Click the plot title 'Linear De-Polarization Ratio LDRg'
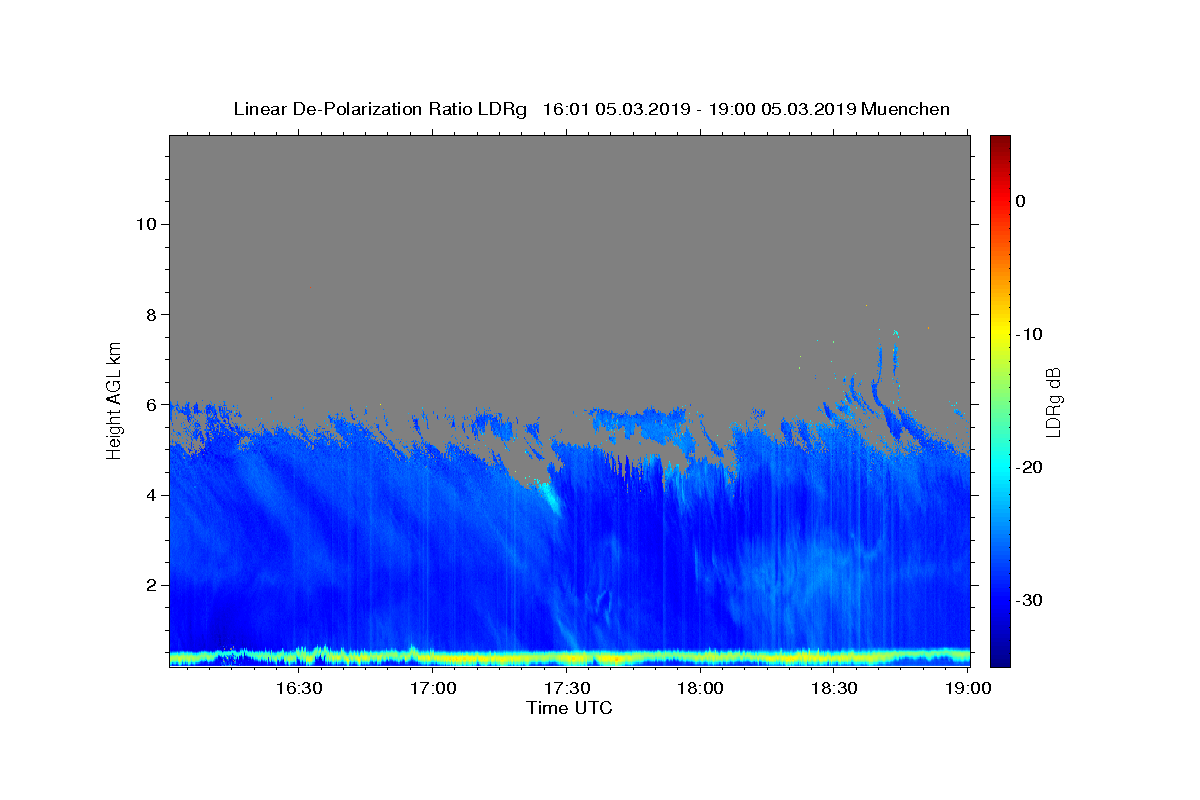This screenshot has width=1200, height=800. coord(380,109)
